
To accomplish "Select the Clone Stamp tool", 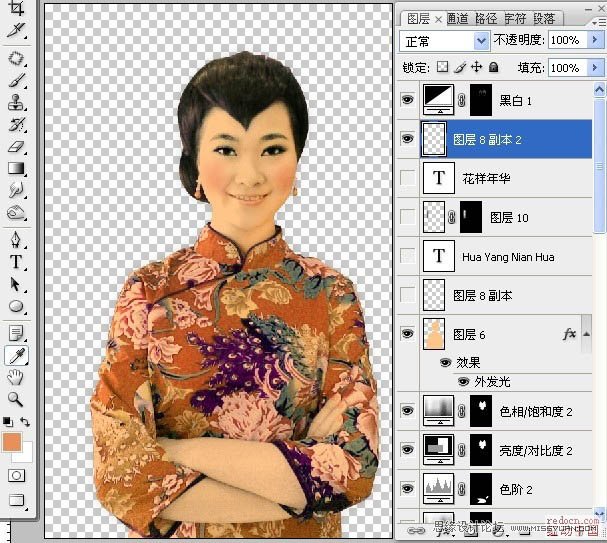I will 16,102.
